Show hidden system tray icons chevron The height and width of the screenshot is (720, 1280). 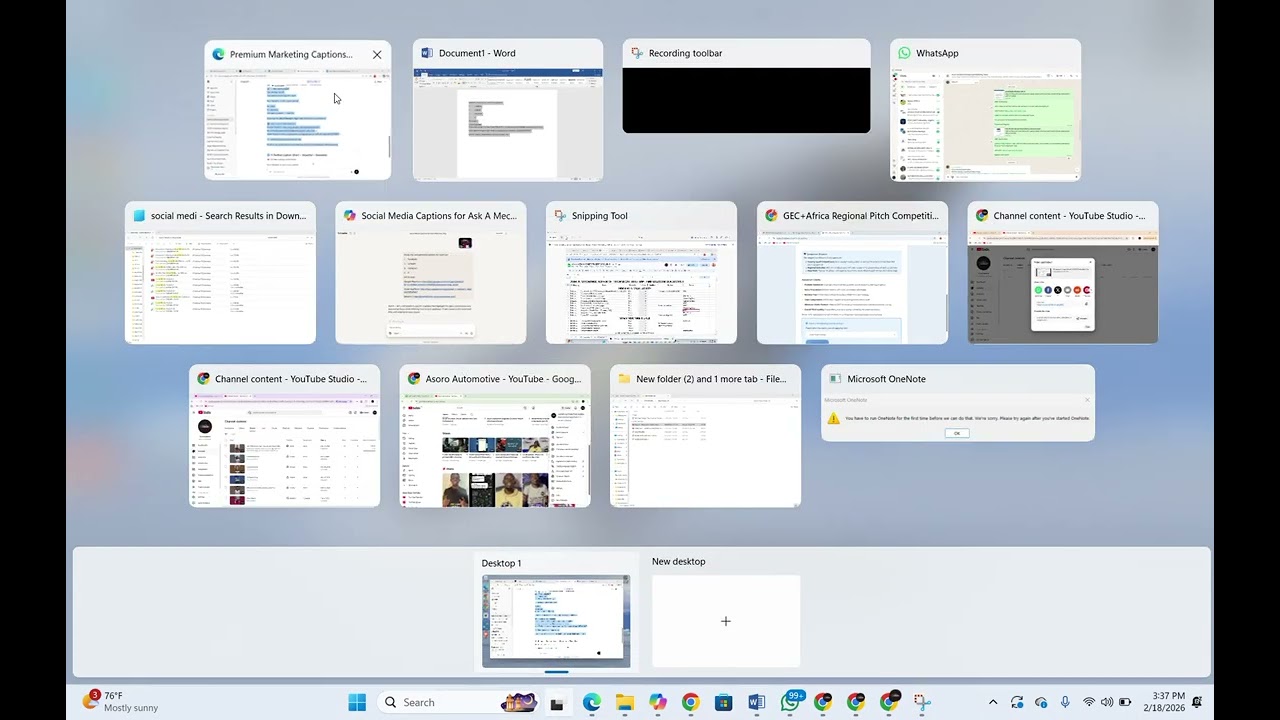993,702
